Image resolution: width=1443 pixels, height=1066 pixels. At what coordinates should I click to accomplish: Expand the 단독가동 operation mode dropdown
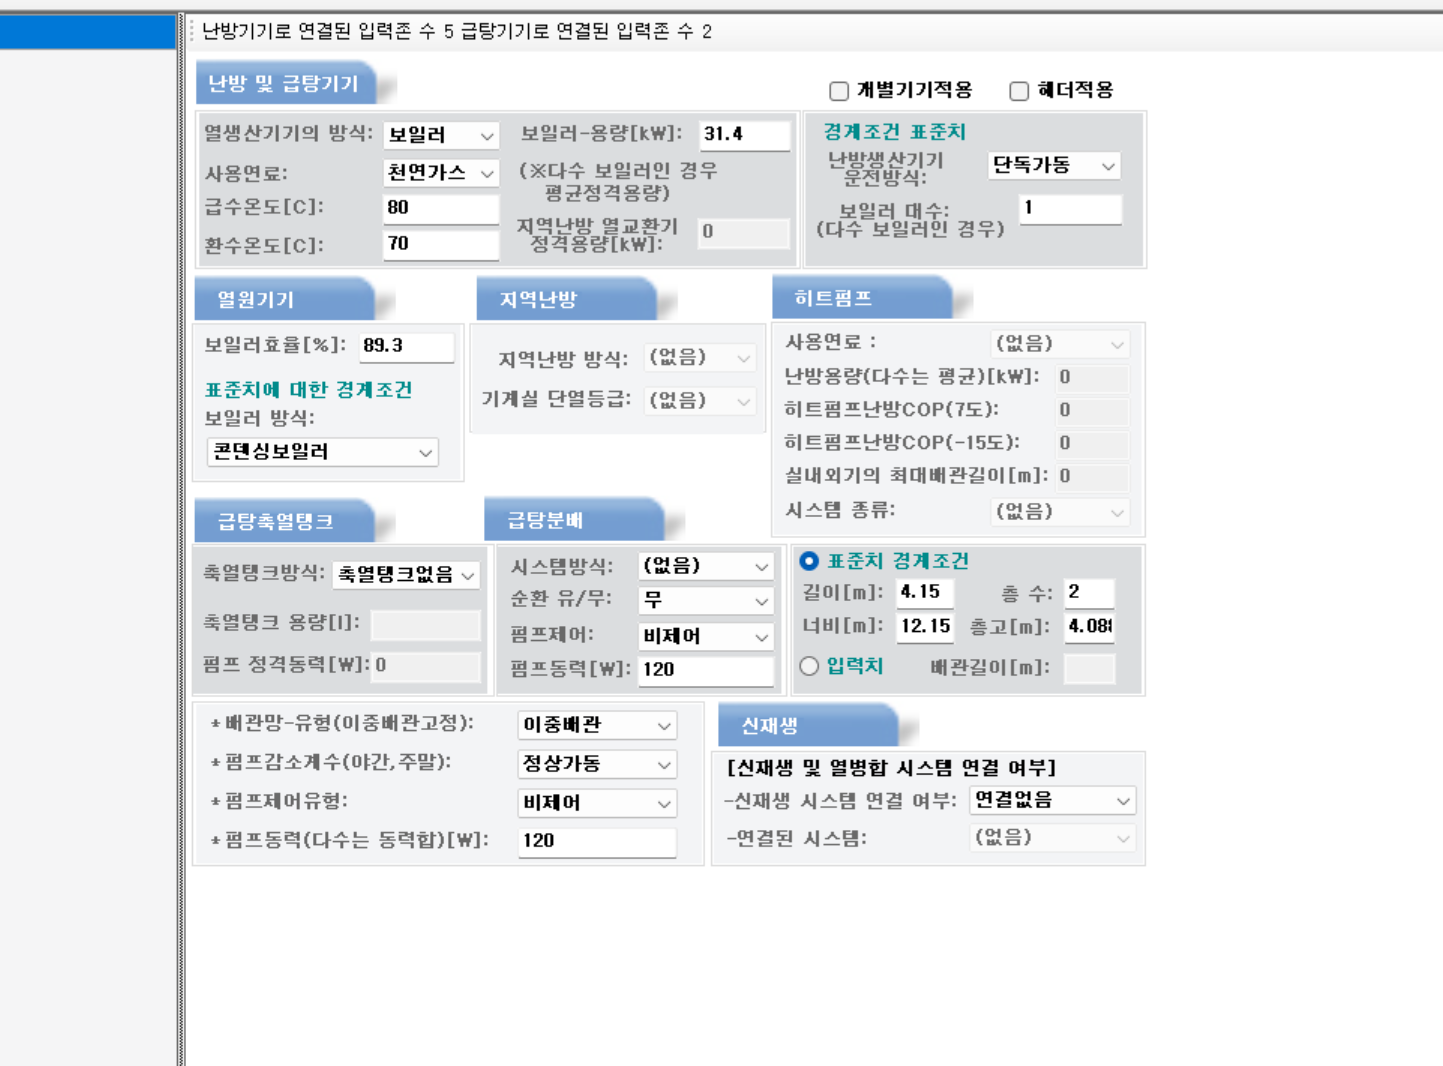(x=1054, y=165)
